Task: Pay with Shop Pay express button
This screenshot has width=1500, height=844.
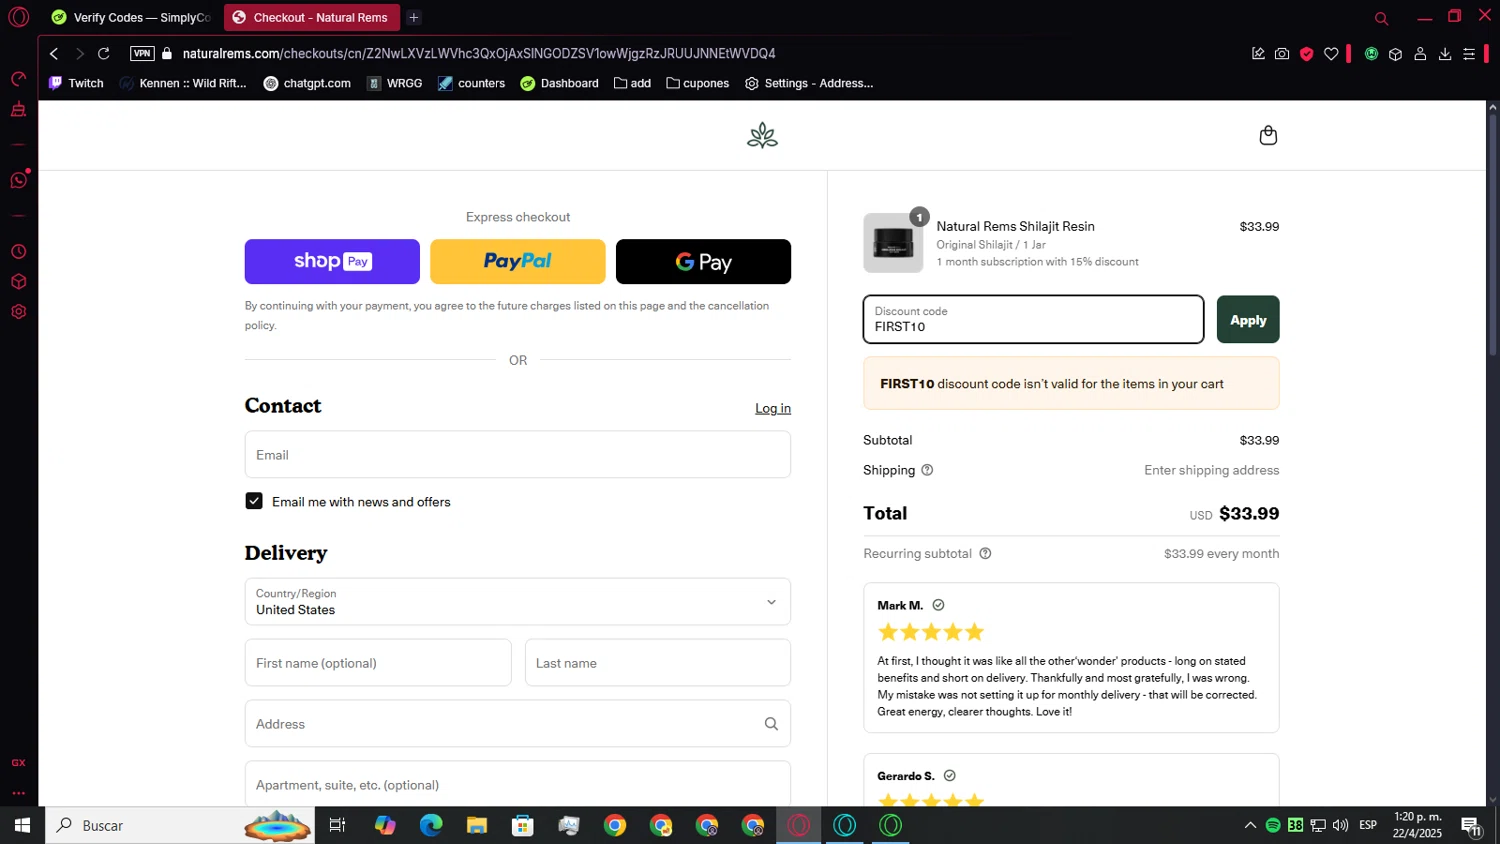Action: click(332, 261)
